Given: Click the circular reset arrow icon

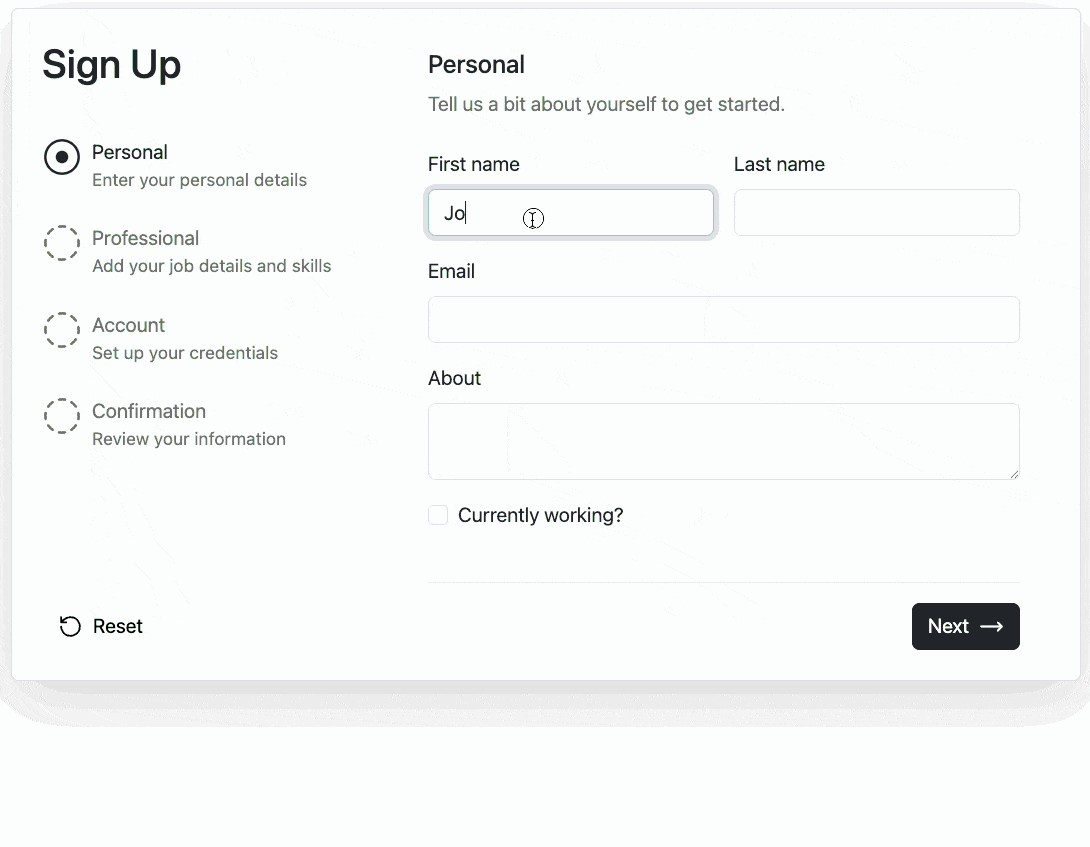Looking at the screenshot, I should (x=69, y=626).
